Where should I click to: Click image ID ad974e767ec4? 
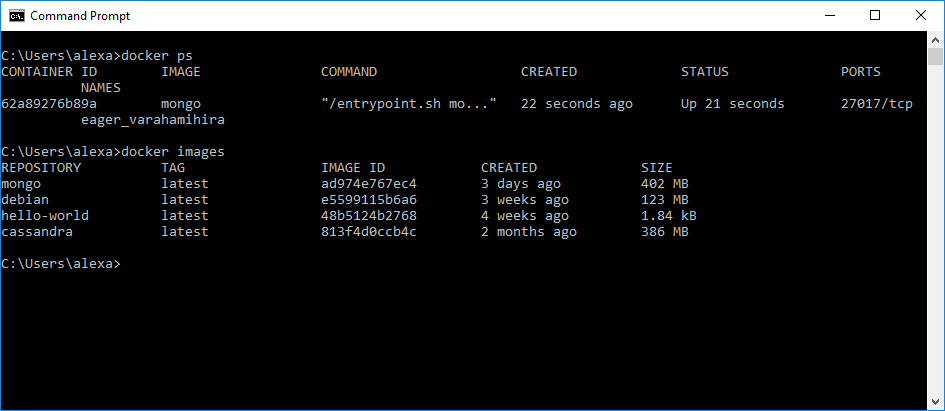[x=369, y=184]
